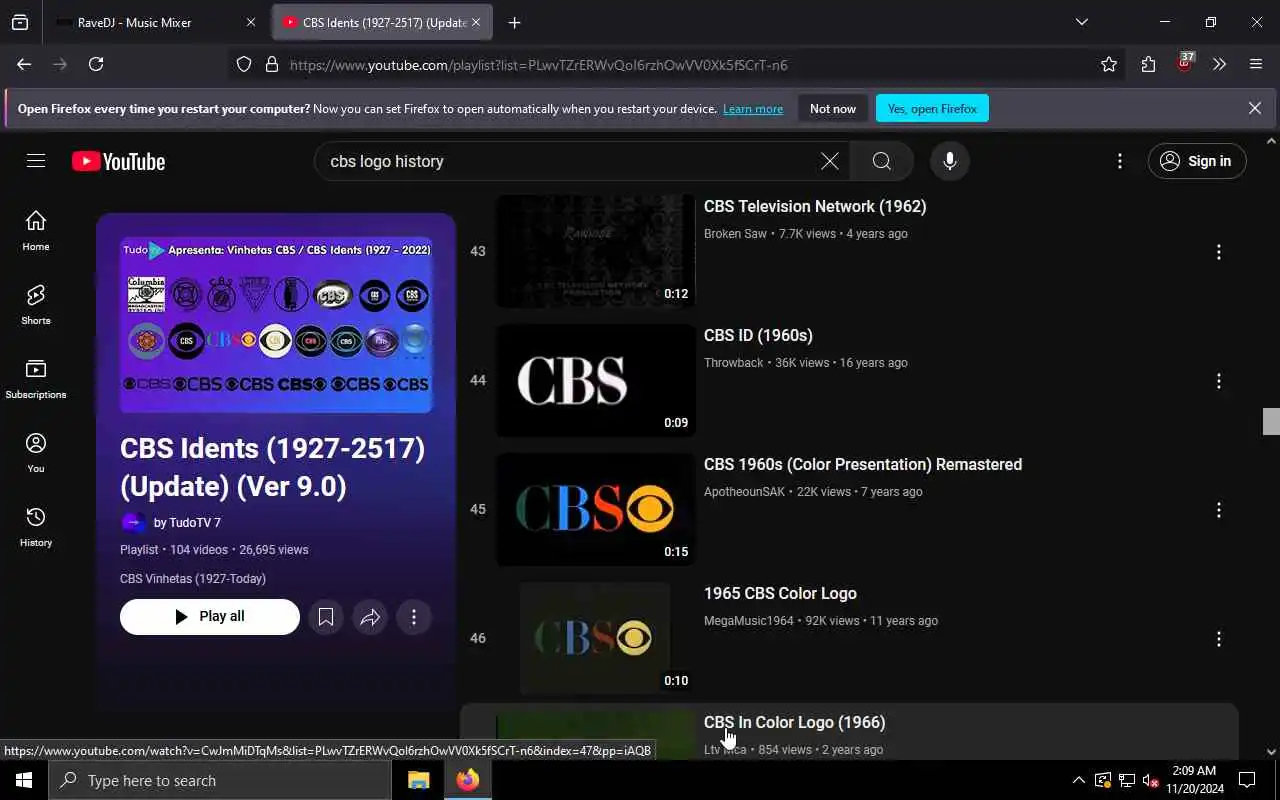Click the Firefox address bar URL
This screenshot has width=1280, height=800.
(x=538, y=65)
